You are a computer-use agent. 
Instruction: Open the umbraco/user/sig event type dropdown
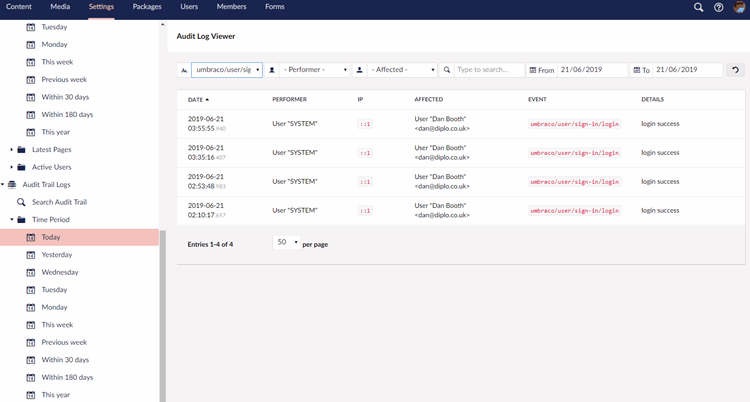click(227, 70)
